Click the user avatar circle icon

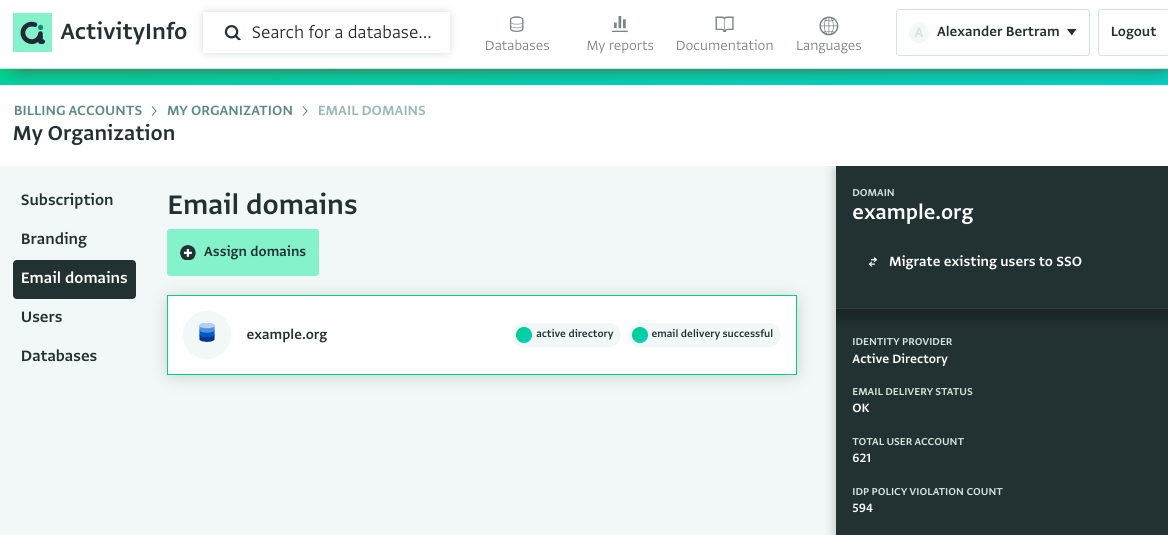(919, 32)
